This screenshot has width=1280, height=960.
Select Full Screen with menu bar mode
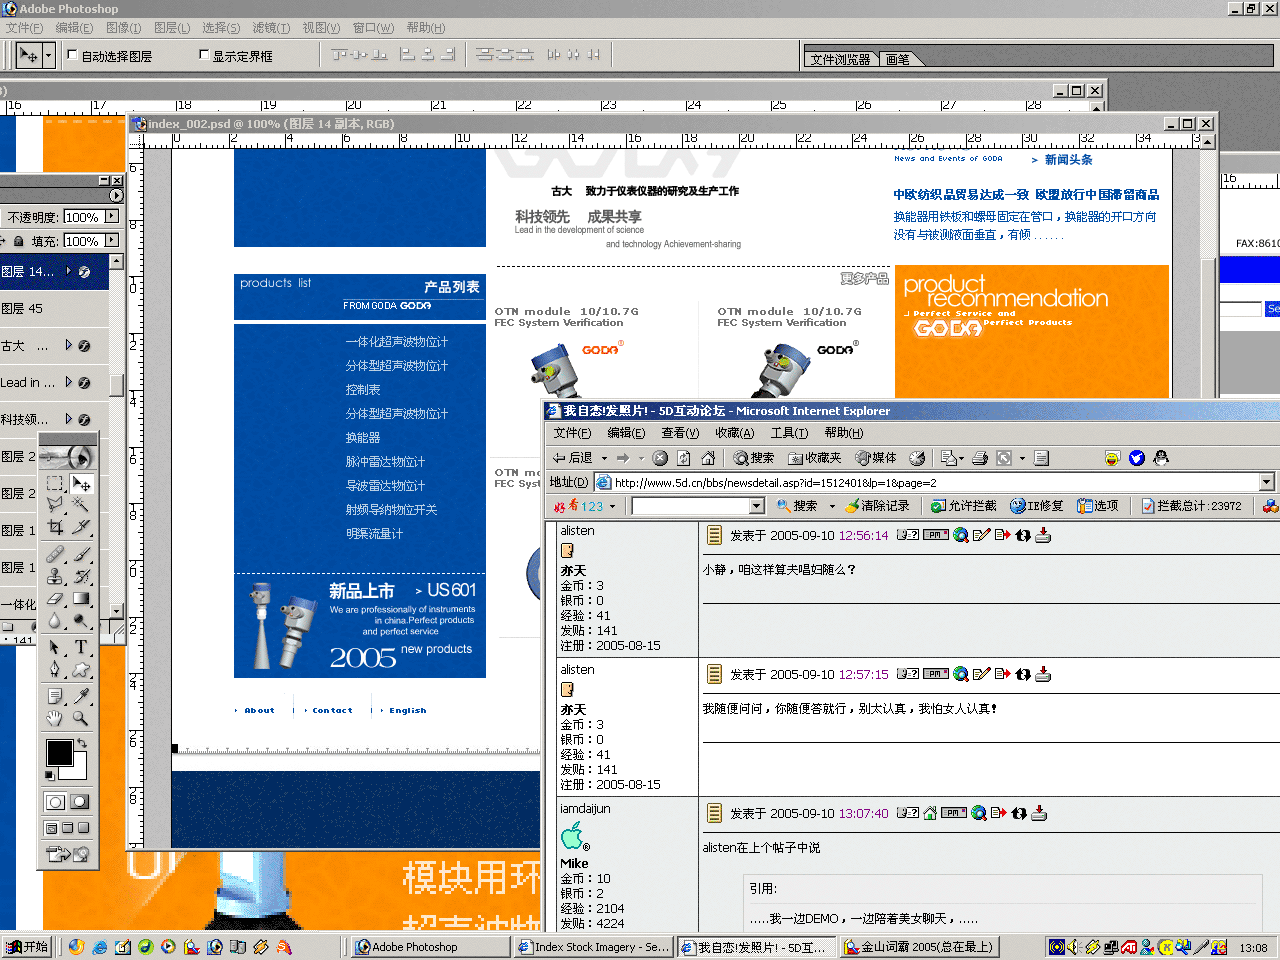[68, 828]
